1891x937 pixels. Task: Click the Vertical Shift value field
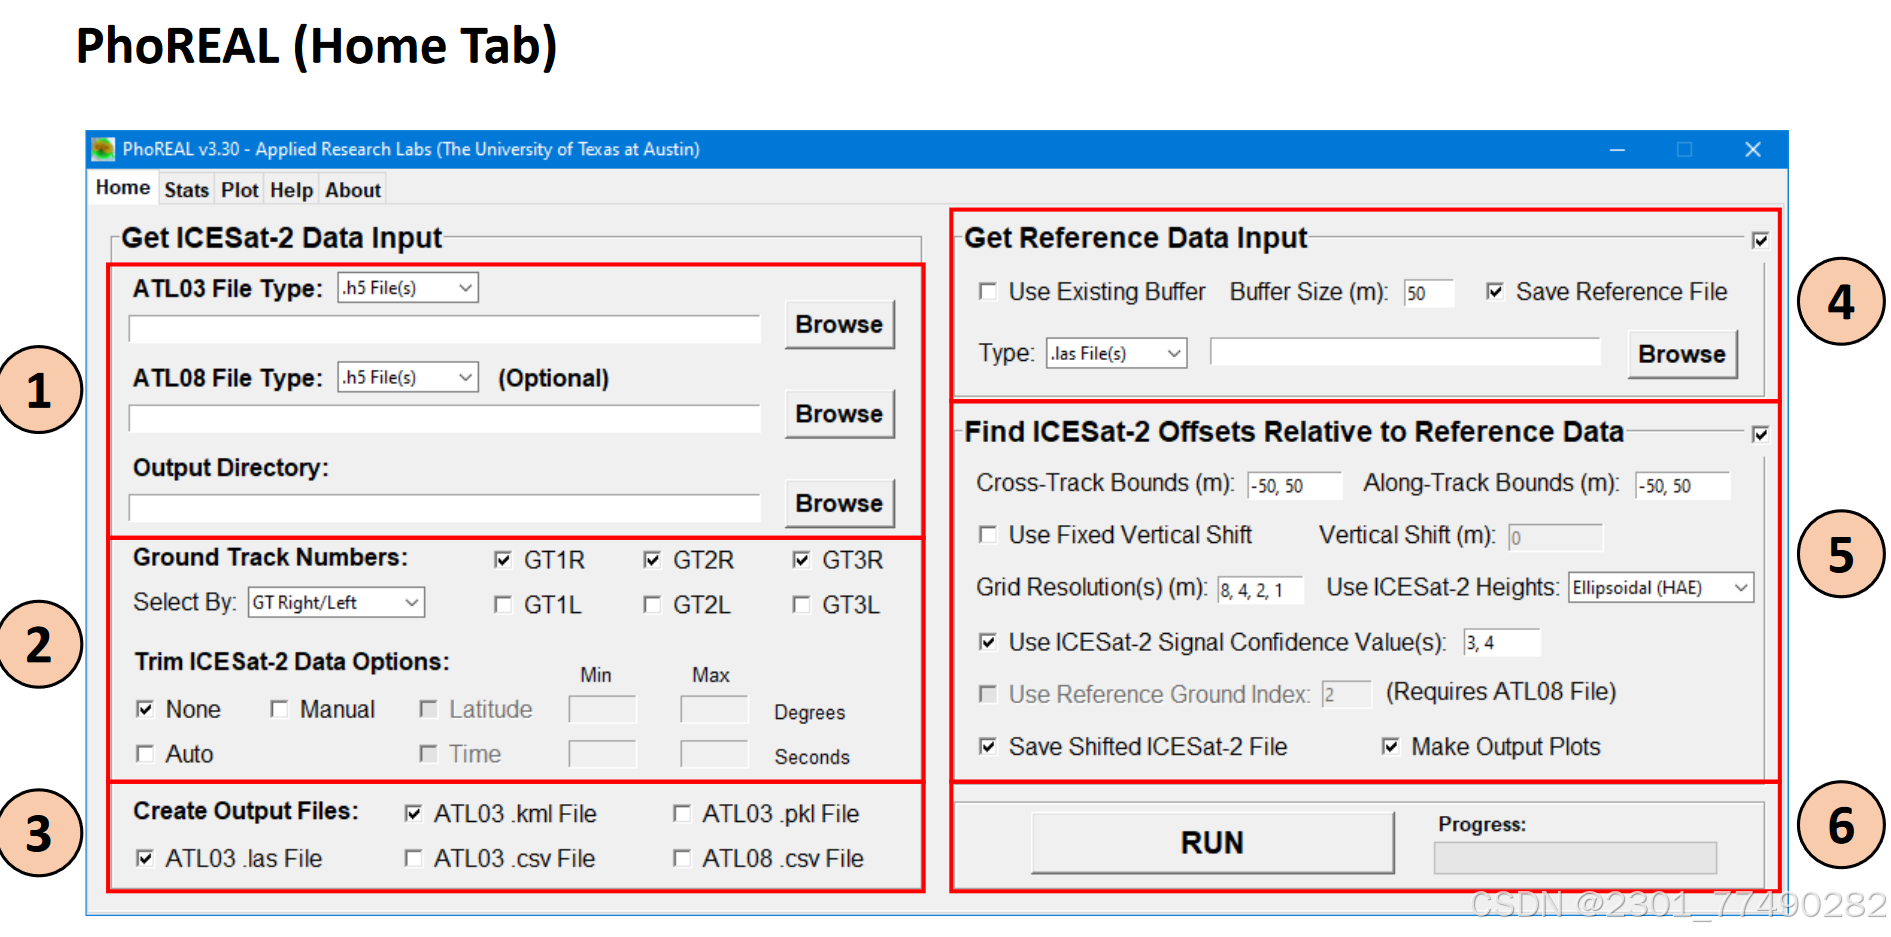point(1555,538)
